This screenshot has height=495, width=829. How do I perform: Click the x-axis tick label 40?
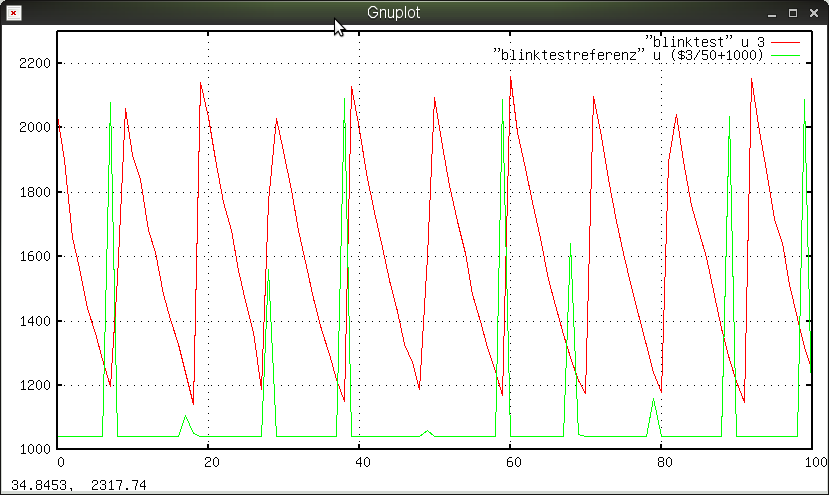click(360, 463)
